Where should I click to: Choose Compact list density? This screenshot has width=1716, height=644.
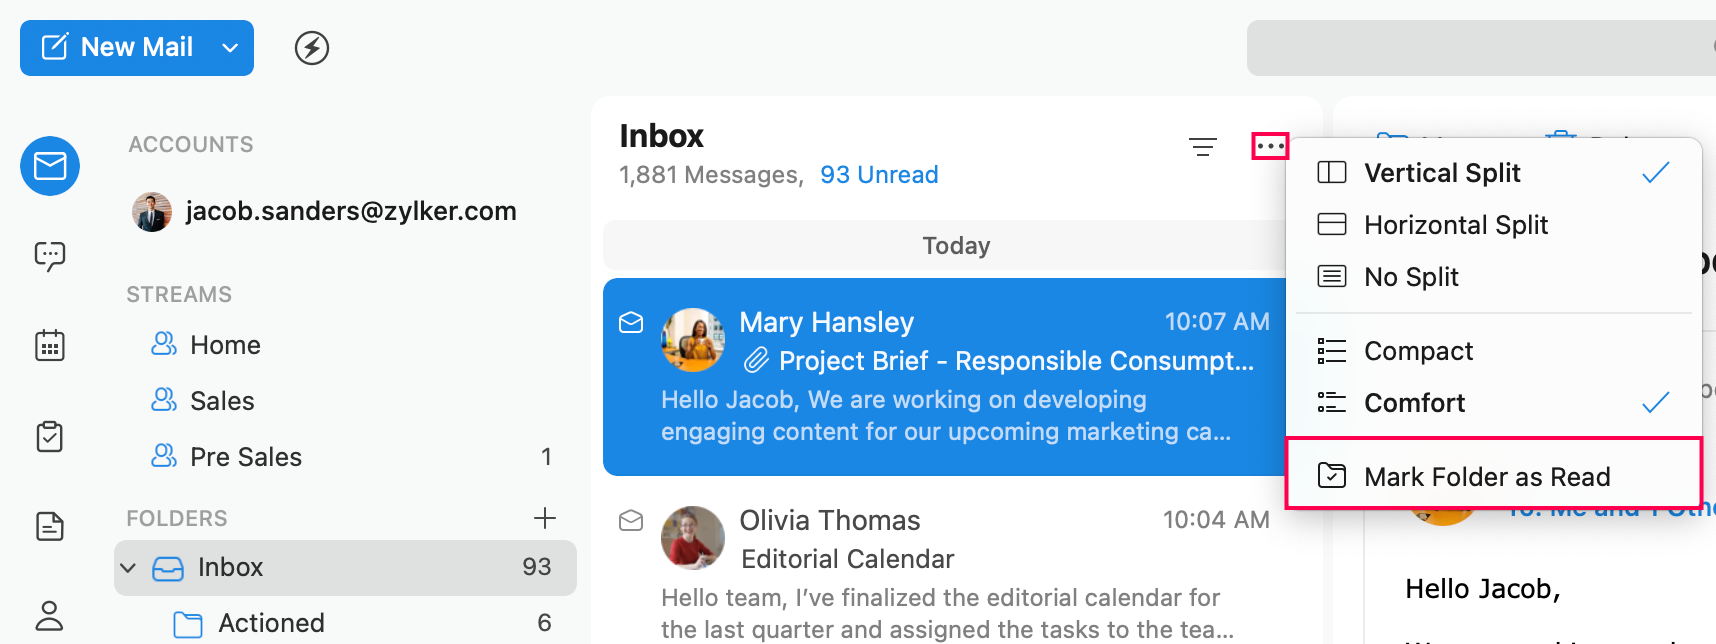pyautogui.click(x=1494, y=351)
